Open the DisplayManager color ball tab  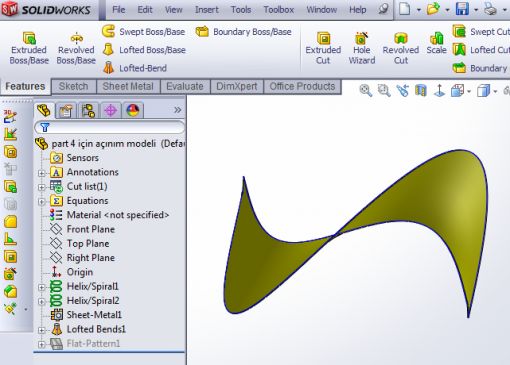133,110
